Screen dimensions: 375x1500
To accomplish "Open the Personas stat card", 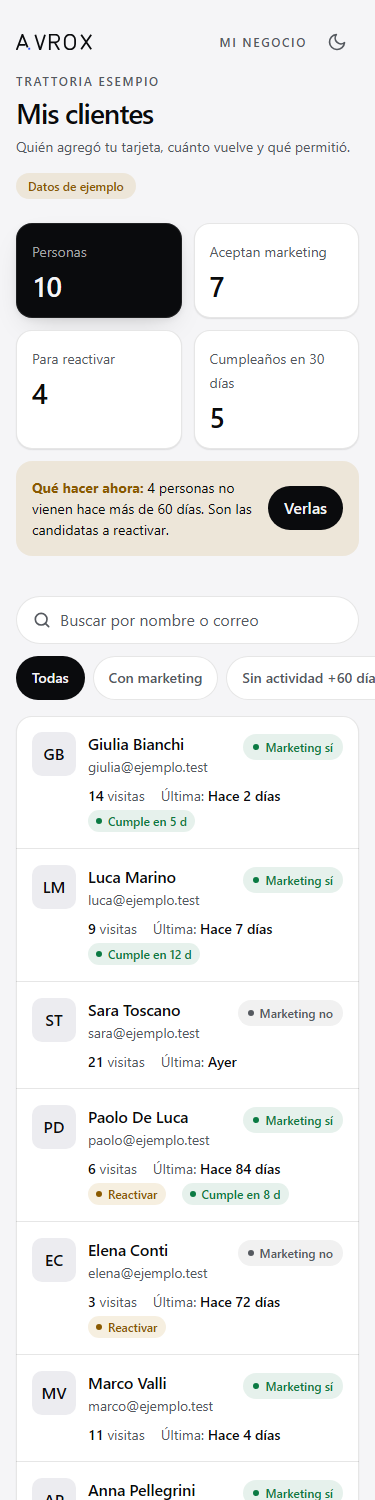I will 99,270.
